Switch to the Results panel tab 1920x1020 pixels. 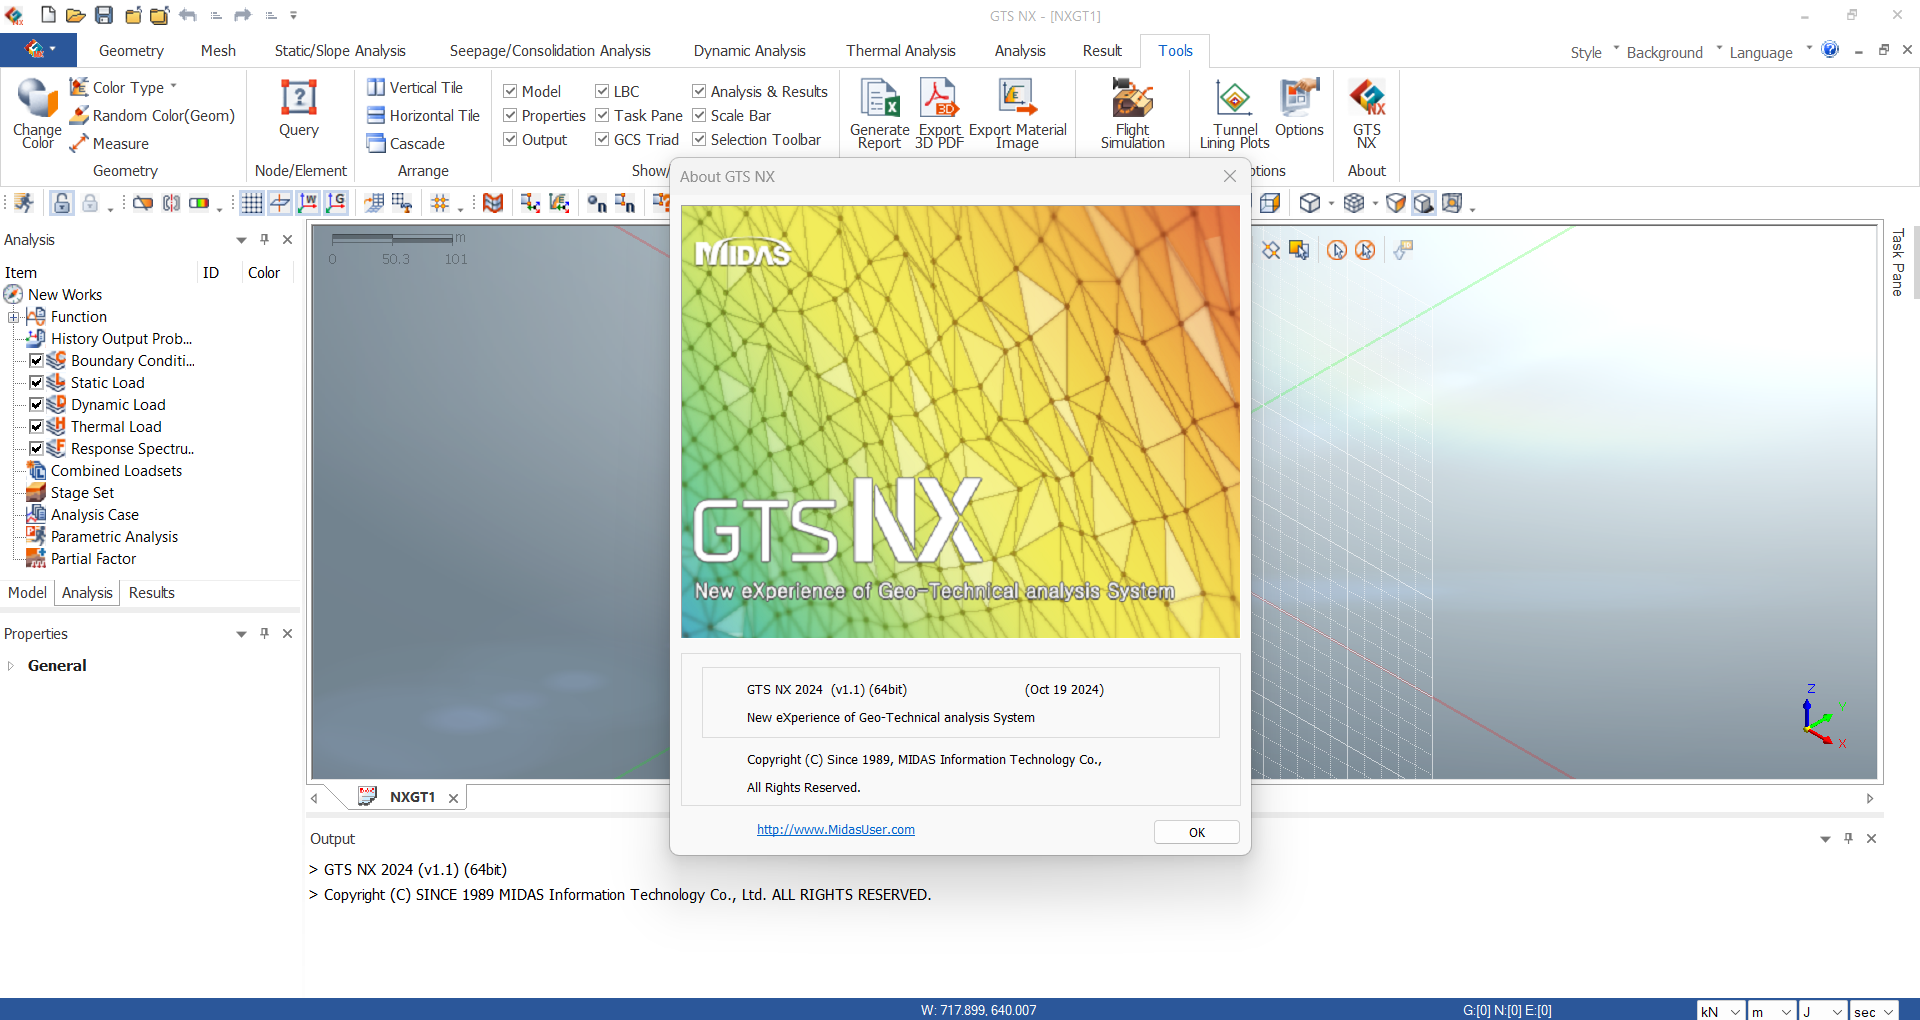click(152, 593)
